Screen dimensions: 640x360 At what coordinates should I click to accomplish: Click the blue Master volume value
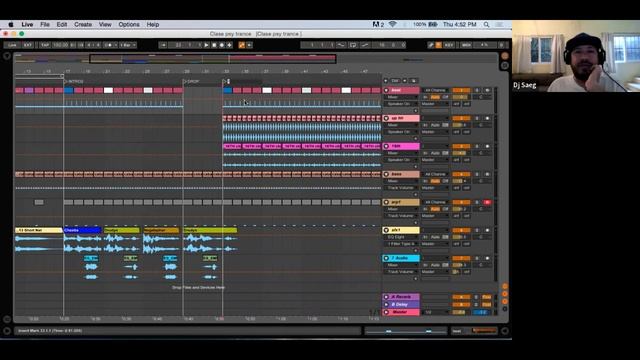click(x=482, y=312)
